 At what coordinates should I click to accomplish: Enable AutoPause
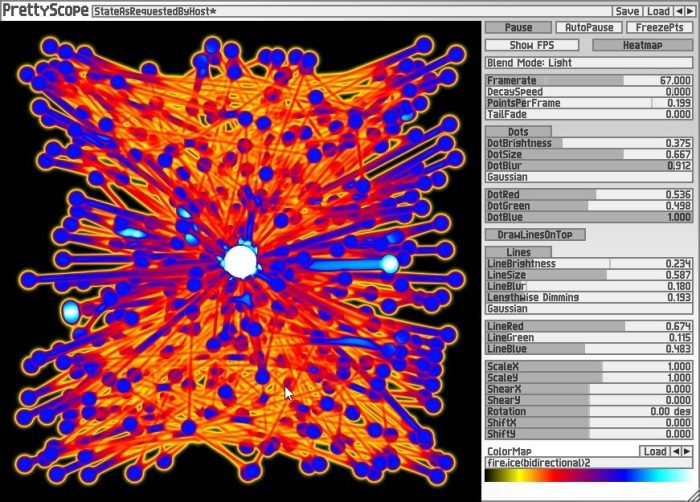[x=589, y=27]
